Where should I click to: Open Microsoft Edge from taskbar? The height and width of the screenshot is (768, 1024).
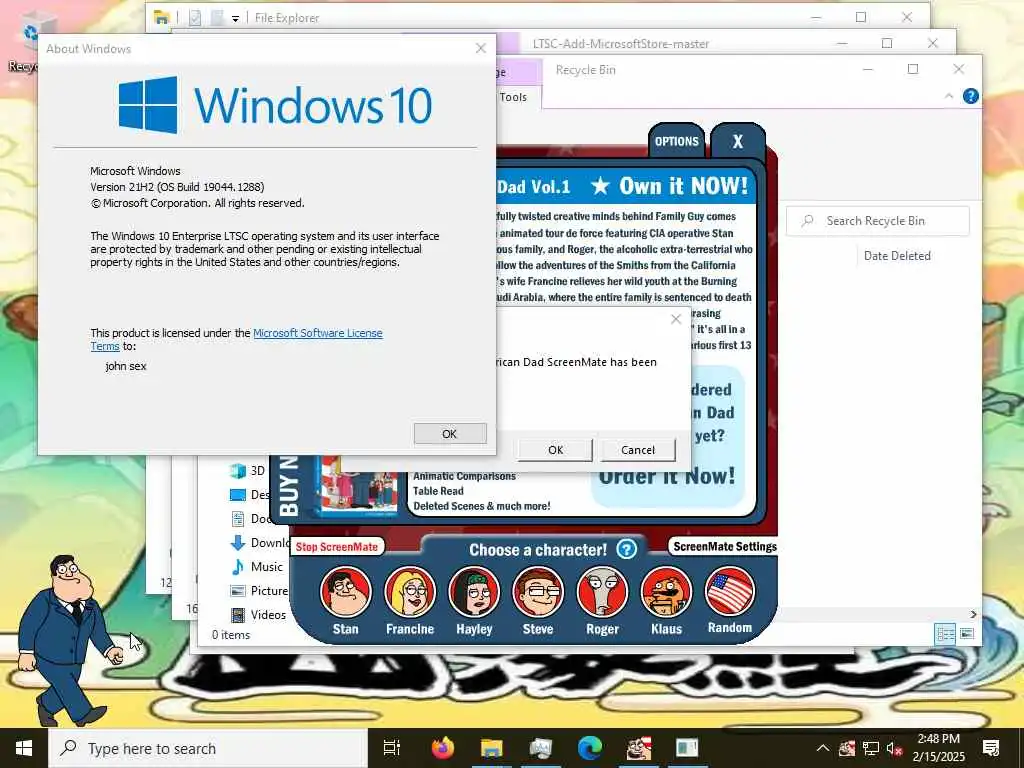[x=590, y=748]
